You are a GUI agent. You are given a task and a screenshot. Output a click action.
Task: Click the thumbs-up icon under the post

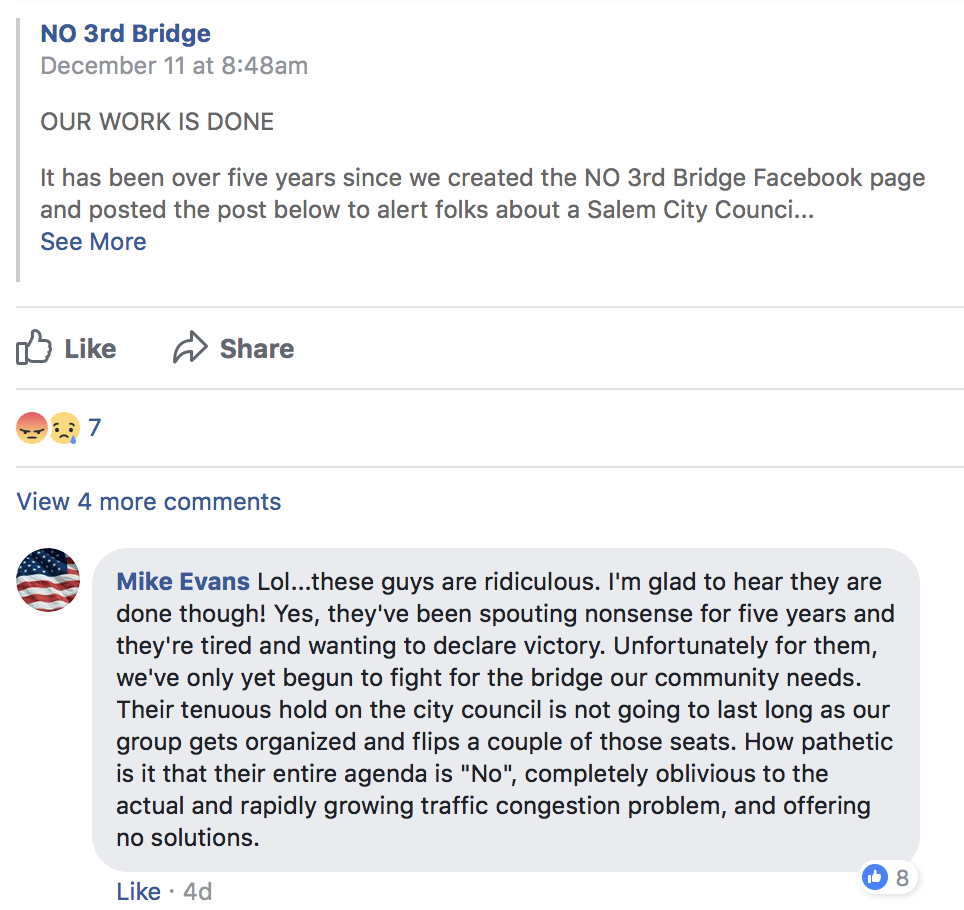[33, 347]
